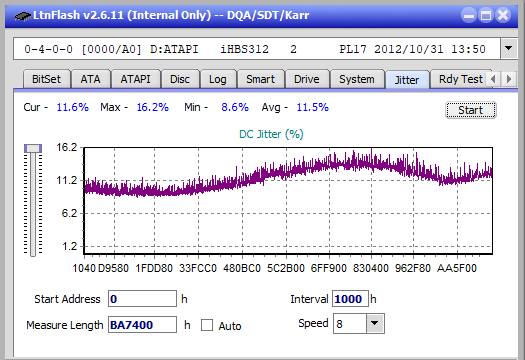
Task: Click the Start button
Action: pos(470,110)
